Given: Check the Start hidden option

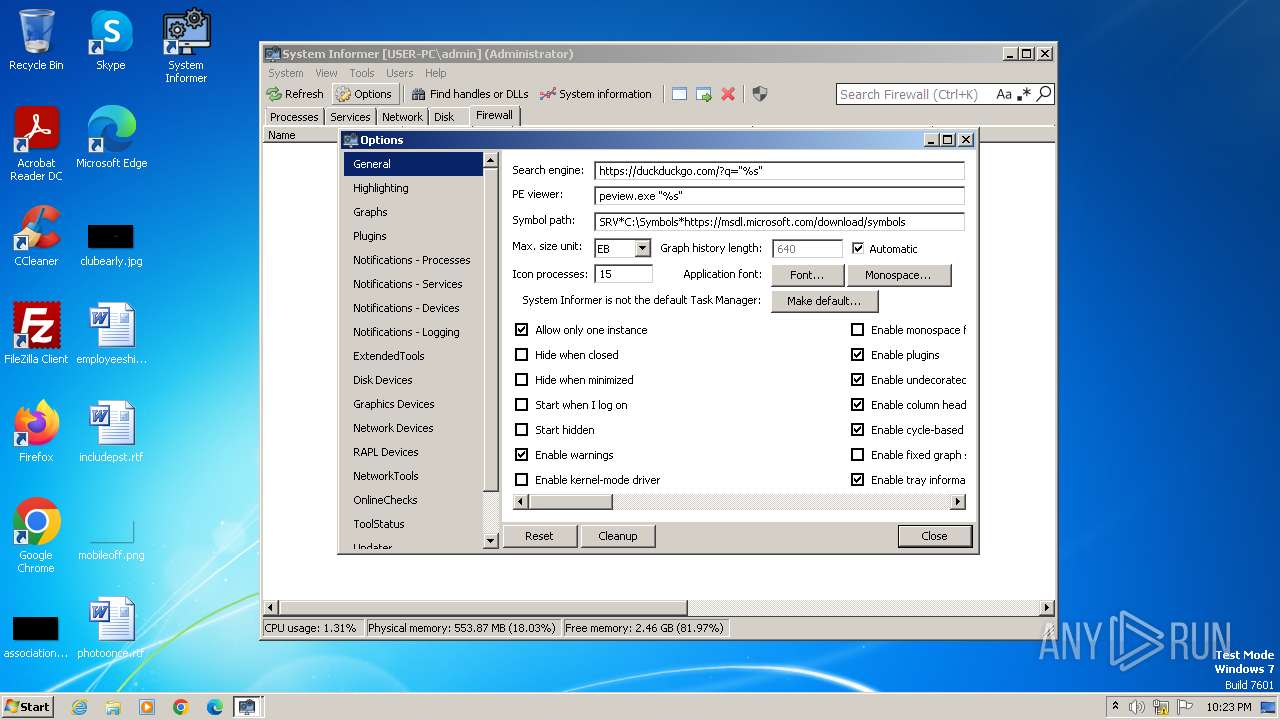Looking at the screenshot, I should click(521, 430).
